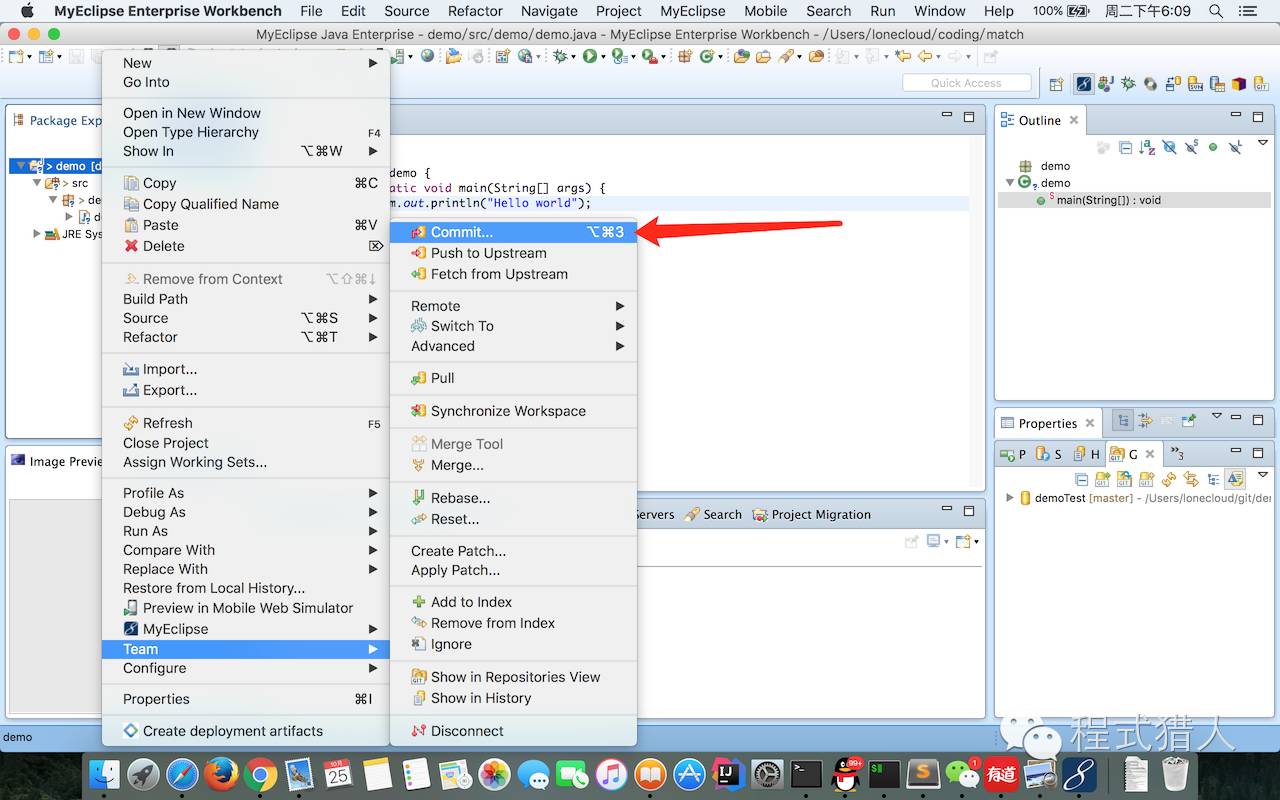Click Add existing Git repository icon
Viewport: 1280px width, 800px height.
pyautogui.click(x=1103, y=480)
